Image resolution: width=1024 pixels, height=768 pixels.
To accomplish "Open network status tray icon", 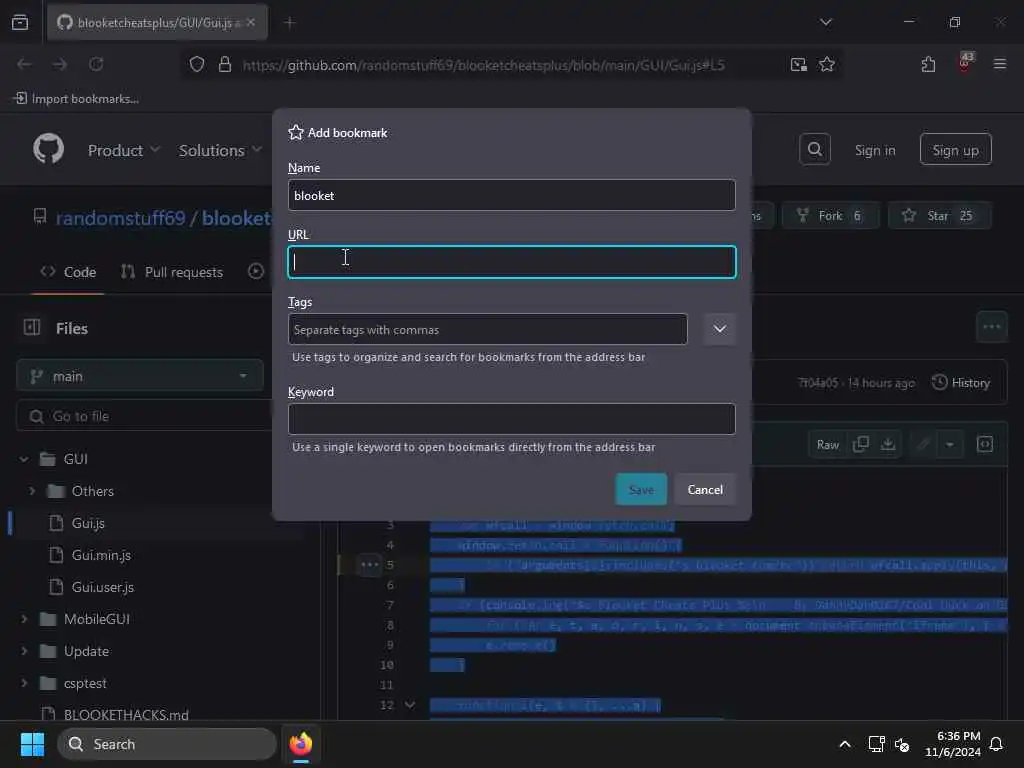I will click(x=876, y=744).
